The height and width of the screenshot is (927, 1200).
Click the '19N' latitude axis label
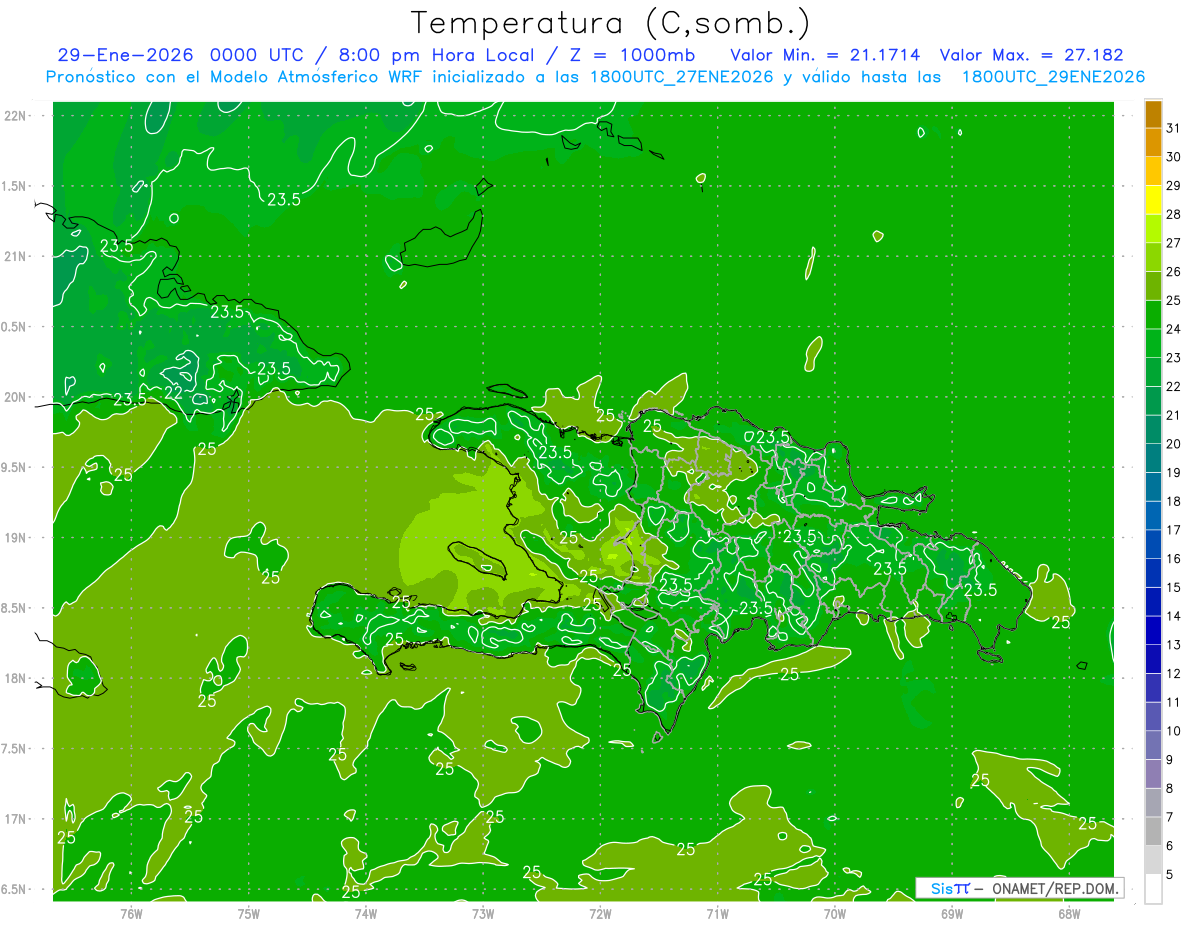15,538
